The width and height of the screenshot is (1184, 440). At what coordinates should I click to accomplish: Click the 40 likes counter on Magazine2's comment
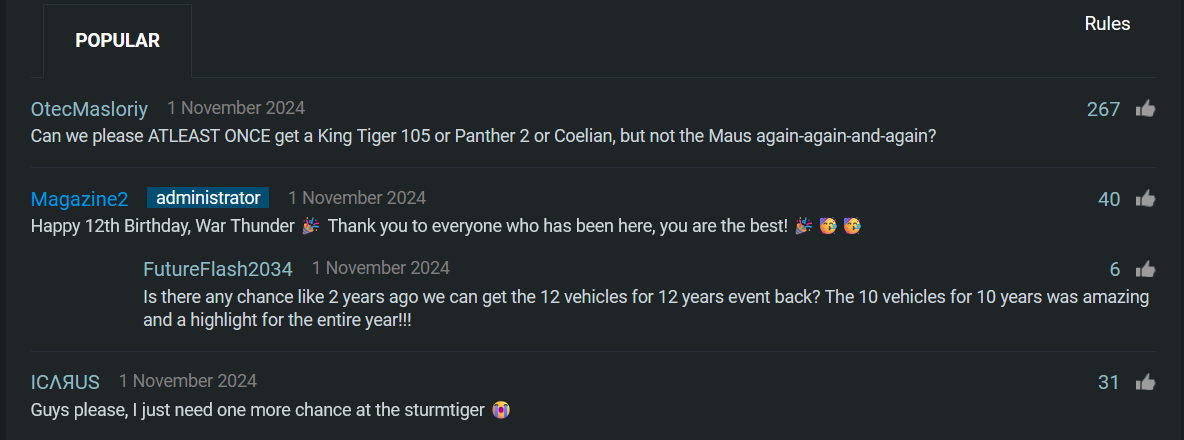click(1109, 199)
